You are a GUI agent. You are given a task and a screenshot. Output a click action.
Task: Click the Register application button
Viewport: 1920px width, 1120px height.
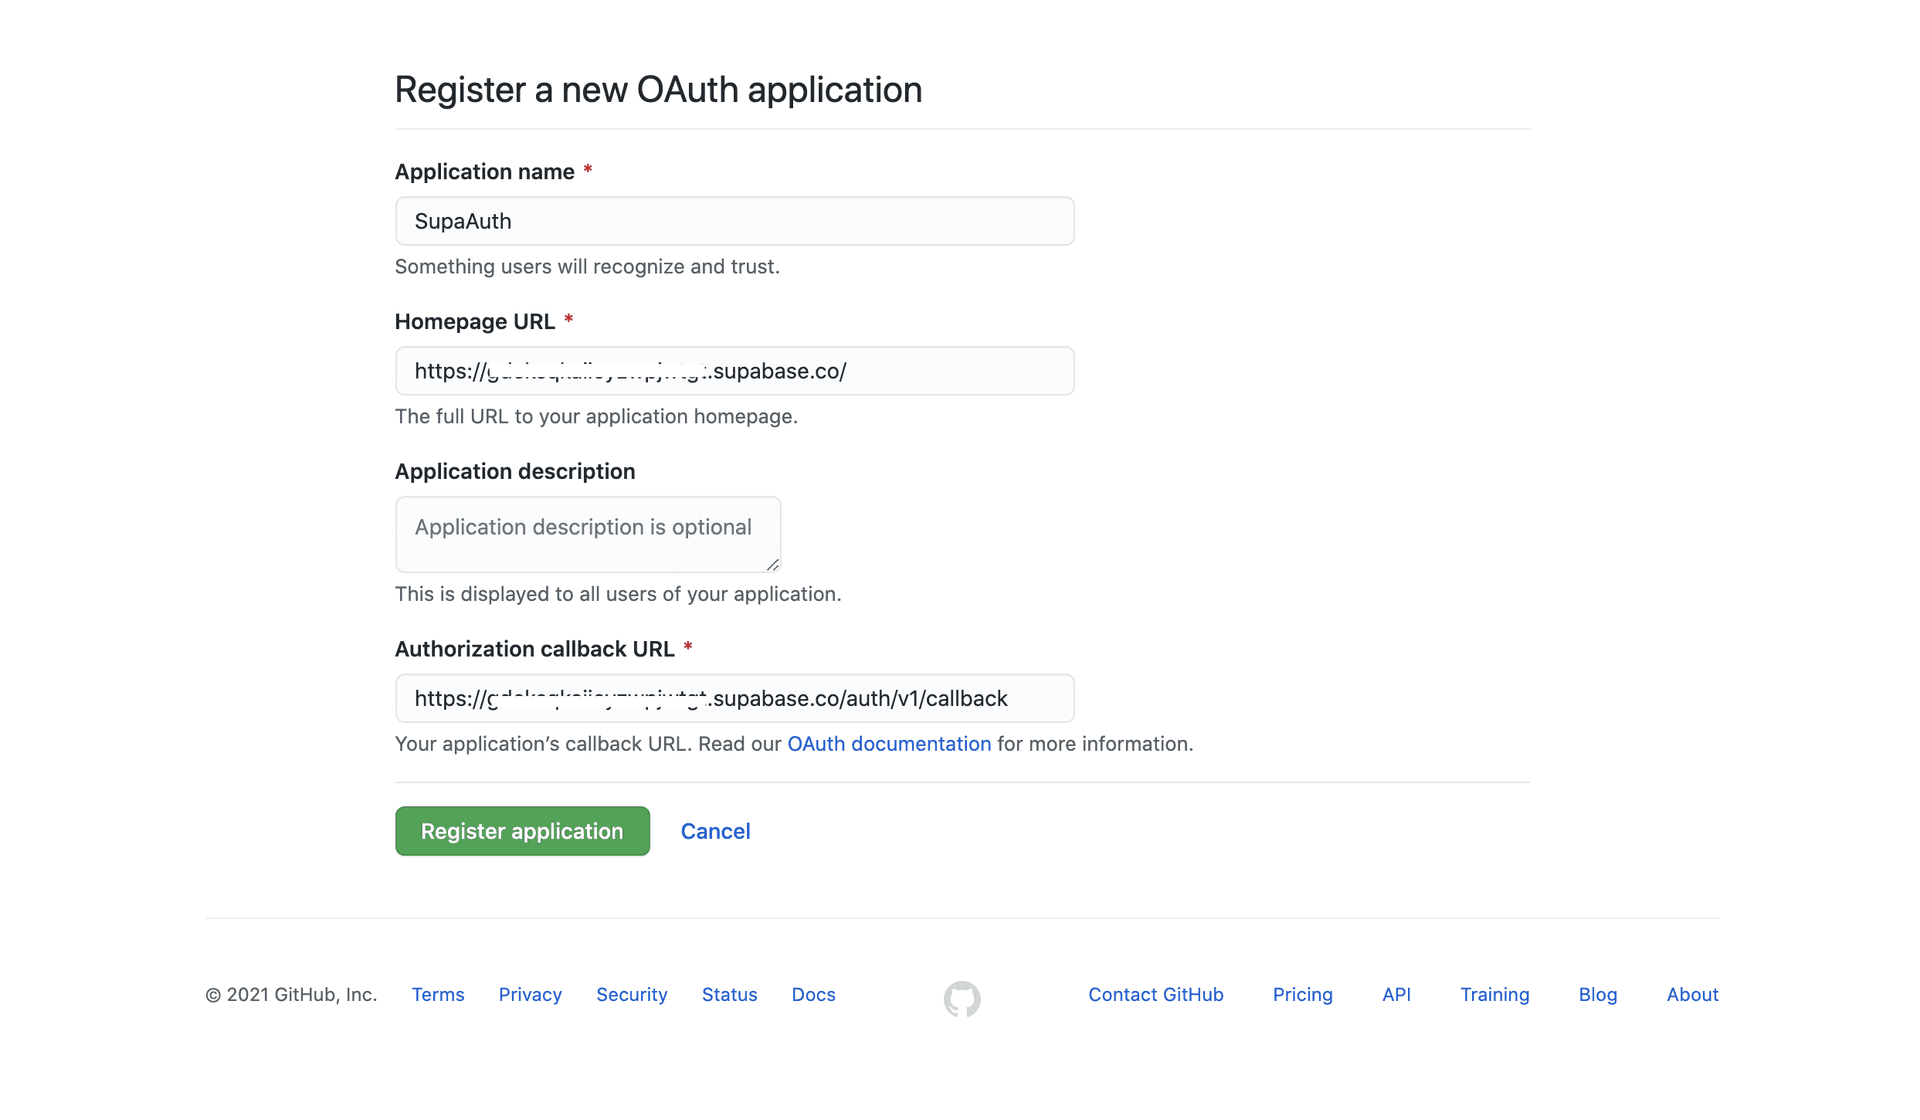[x=522, y=831]
